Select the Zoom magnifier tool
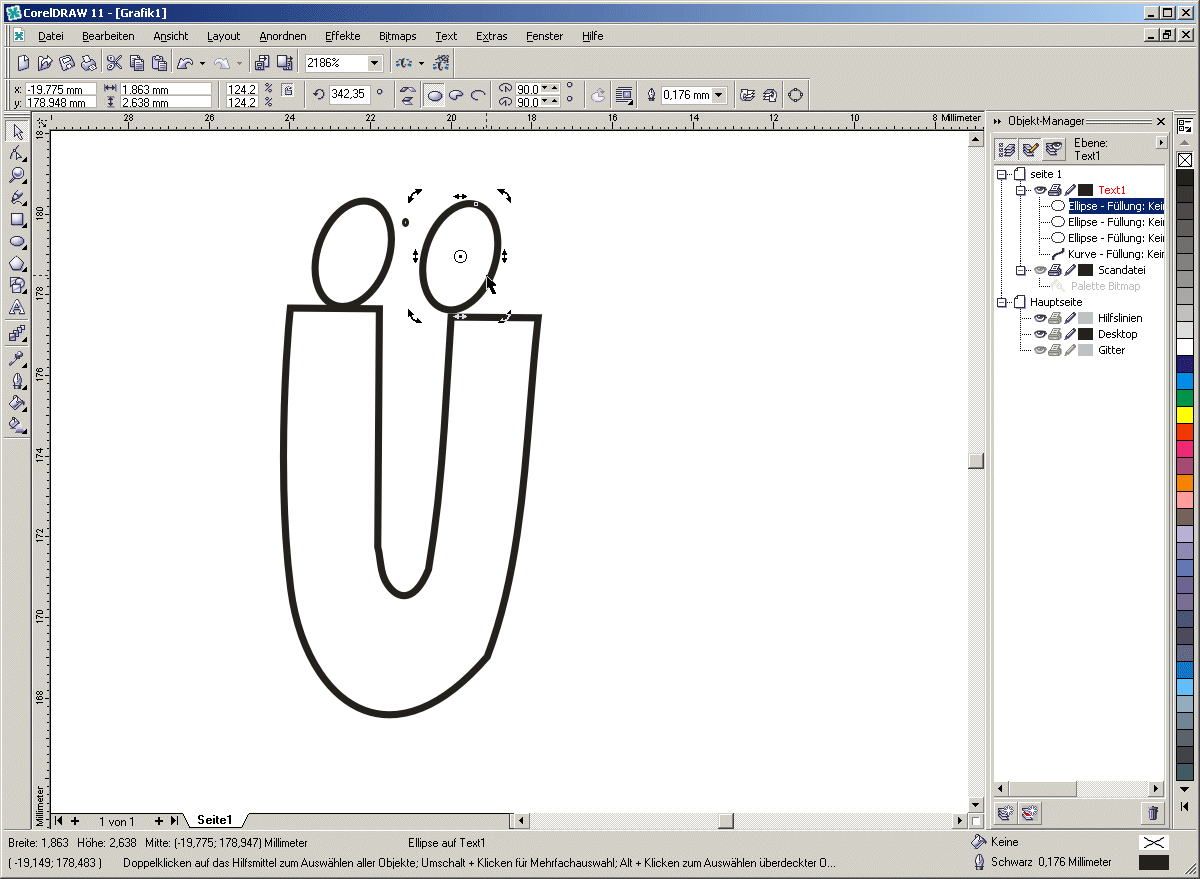 point(17,176)
